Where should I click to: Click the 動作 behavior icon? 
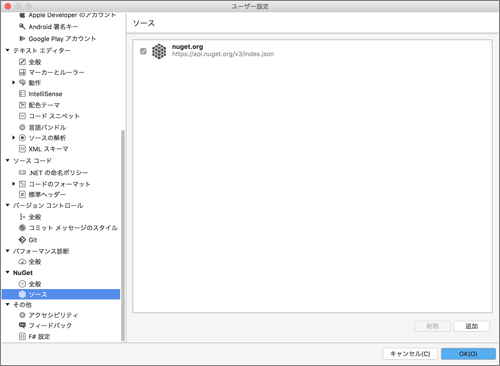22,82
